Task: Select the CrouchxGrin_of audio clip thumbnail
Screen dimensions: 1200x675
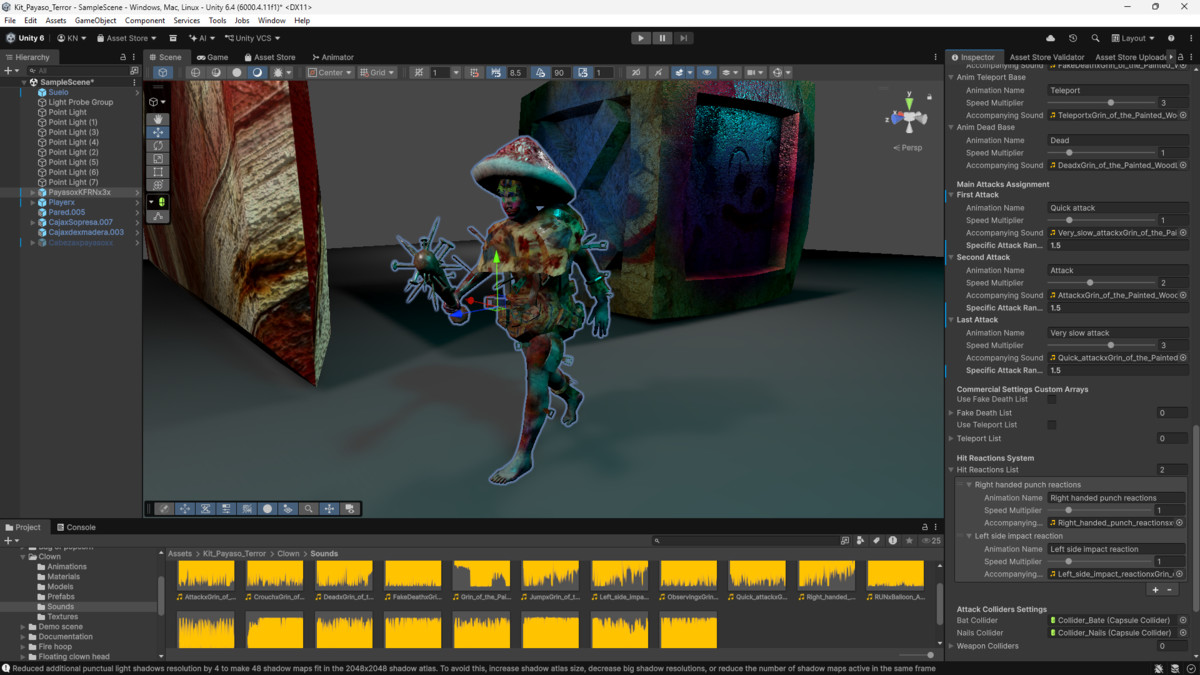Action: click(275, 574)
